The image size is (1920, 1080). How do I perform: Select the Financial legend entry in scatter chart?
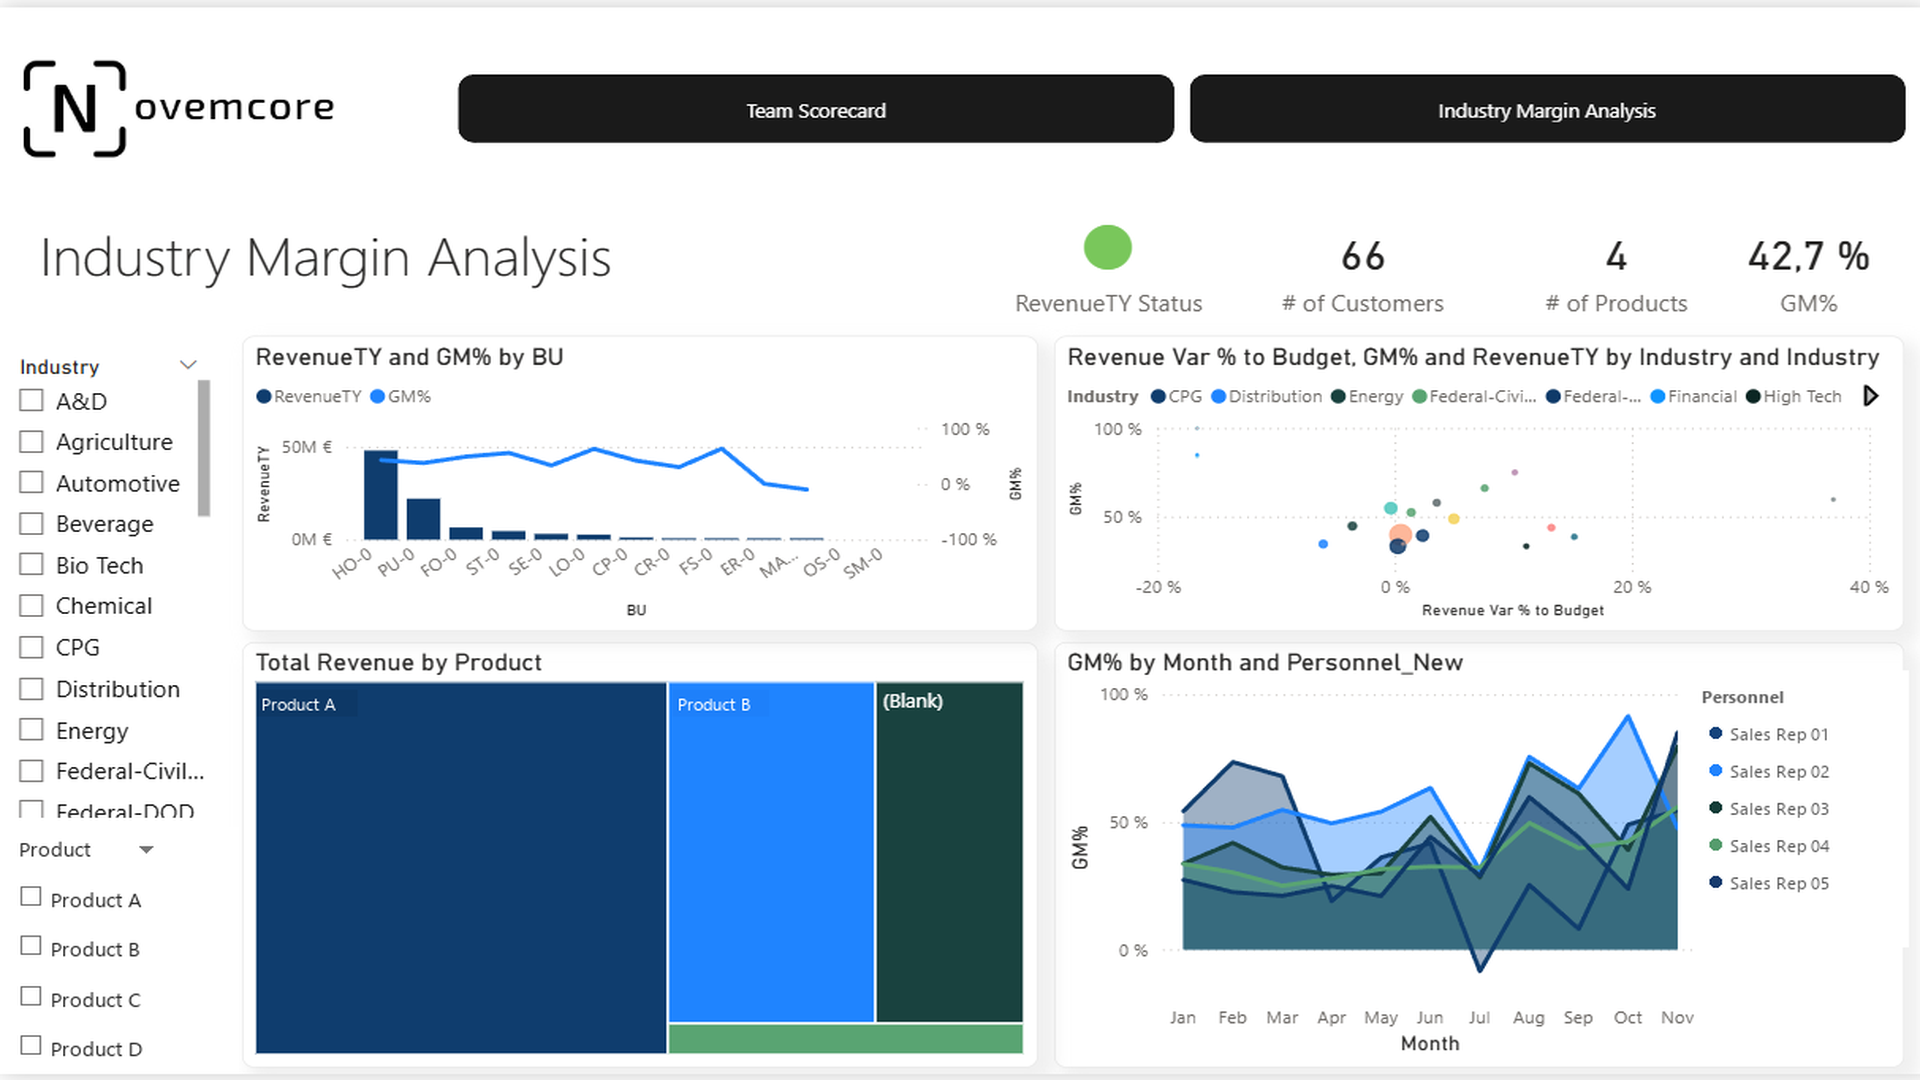tap(1693, 396)
